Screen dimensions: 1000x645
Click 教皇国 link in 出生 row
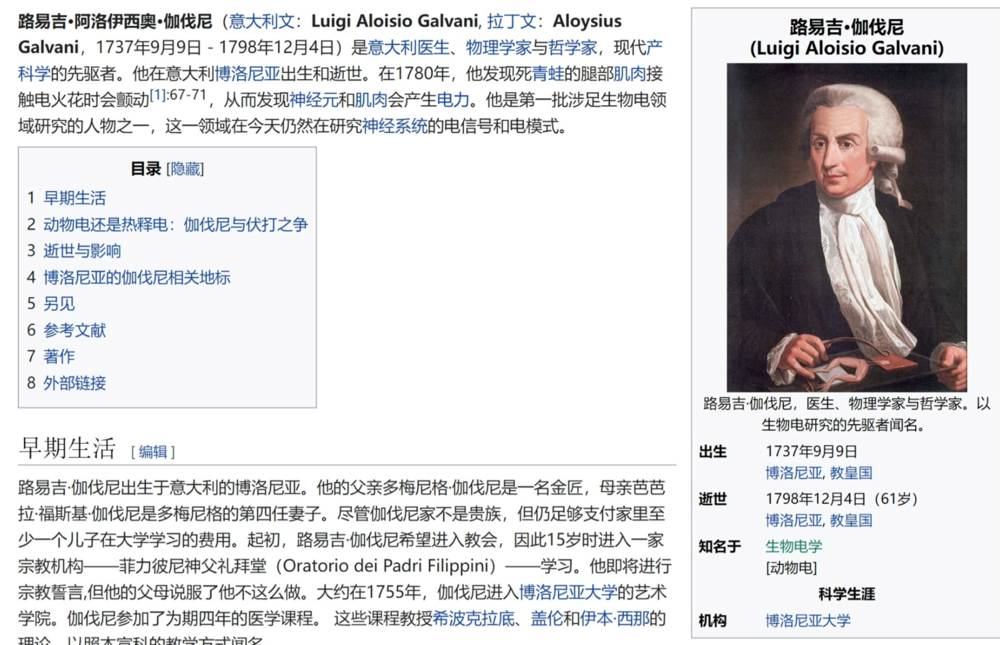tap(851, 473)
